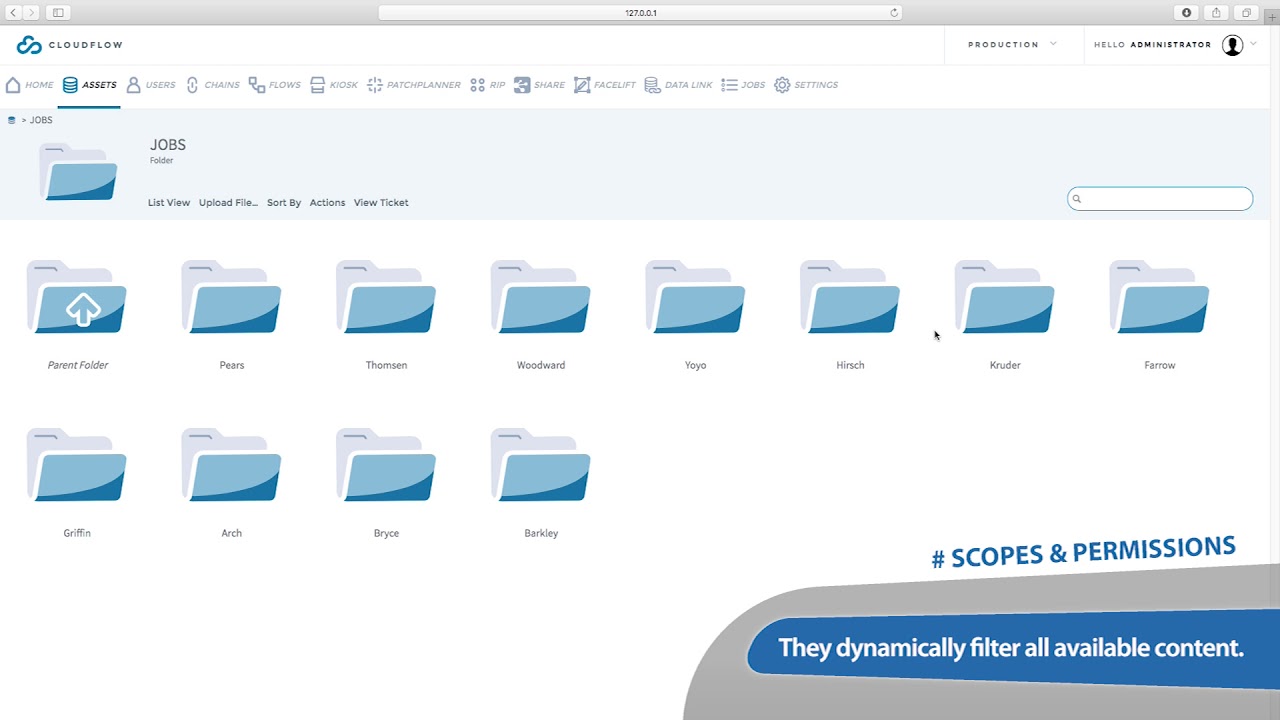This screenshot has width=1280, height=720.
Task: Open the browser downloads icon
Action: [1186, 13]
